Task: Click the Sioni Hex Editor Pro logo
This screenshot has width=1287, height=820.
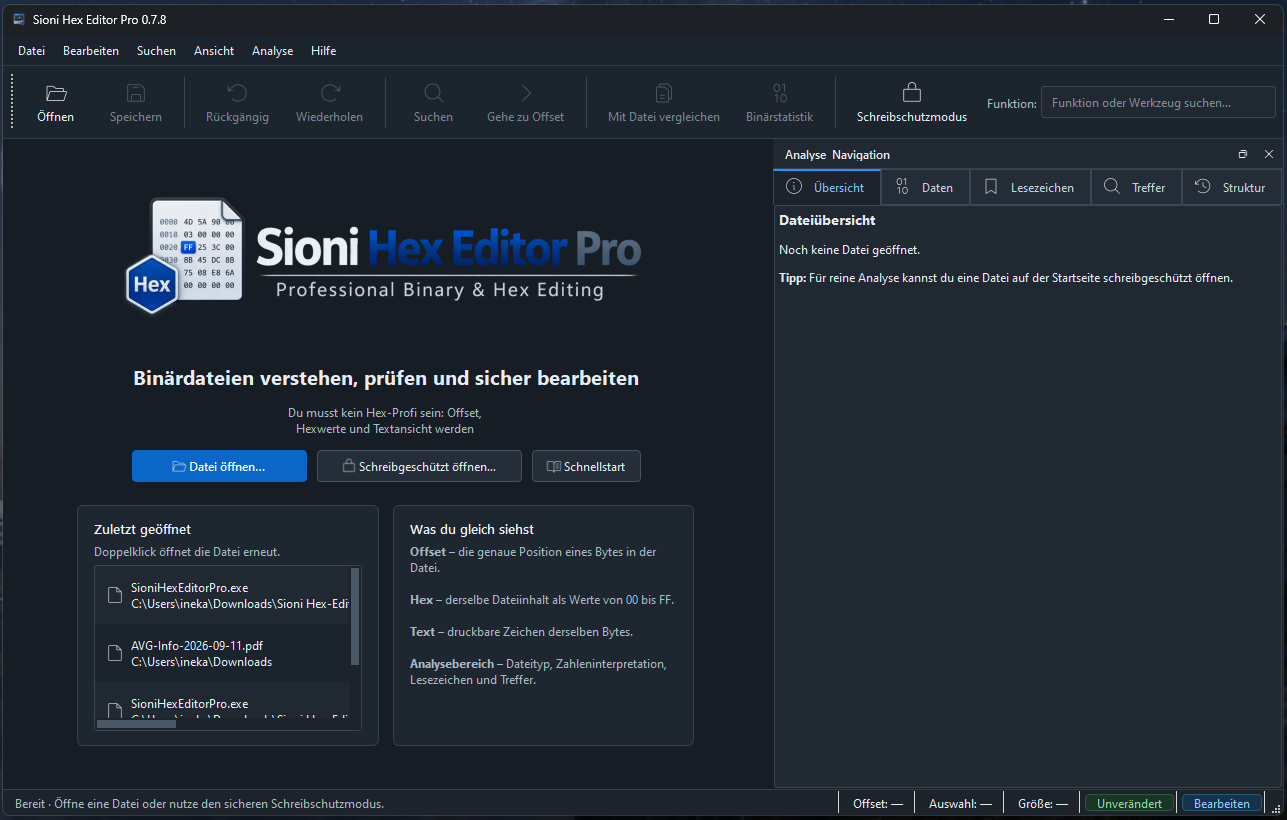Action: pos(383,256)
